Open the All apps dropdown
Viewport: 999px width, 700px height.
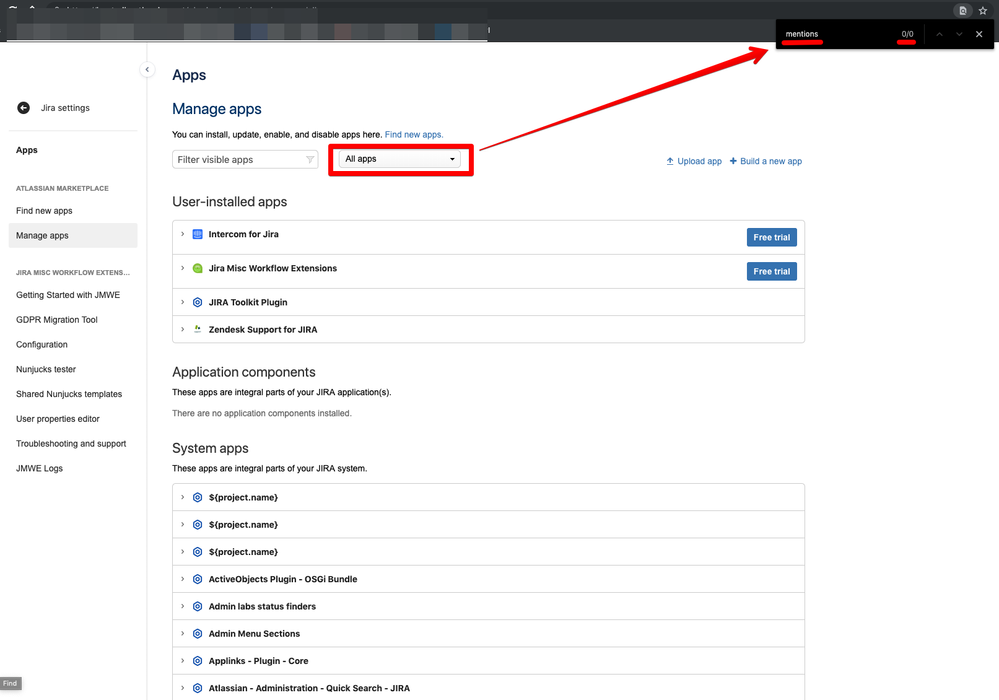click(x=400, y=159)
